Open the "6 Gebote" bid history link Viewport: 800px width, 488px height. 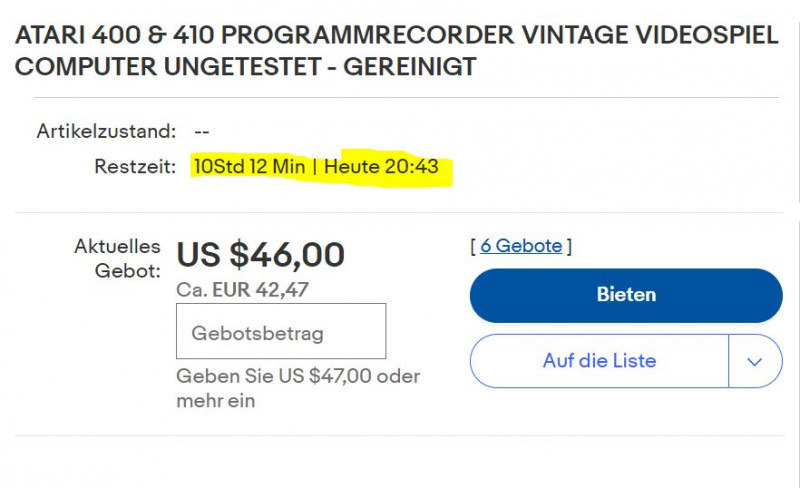click(x=521, y=246)
